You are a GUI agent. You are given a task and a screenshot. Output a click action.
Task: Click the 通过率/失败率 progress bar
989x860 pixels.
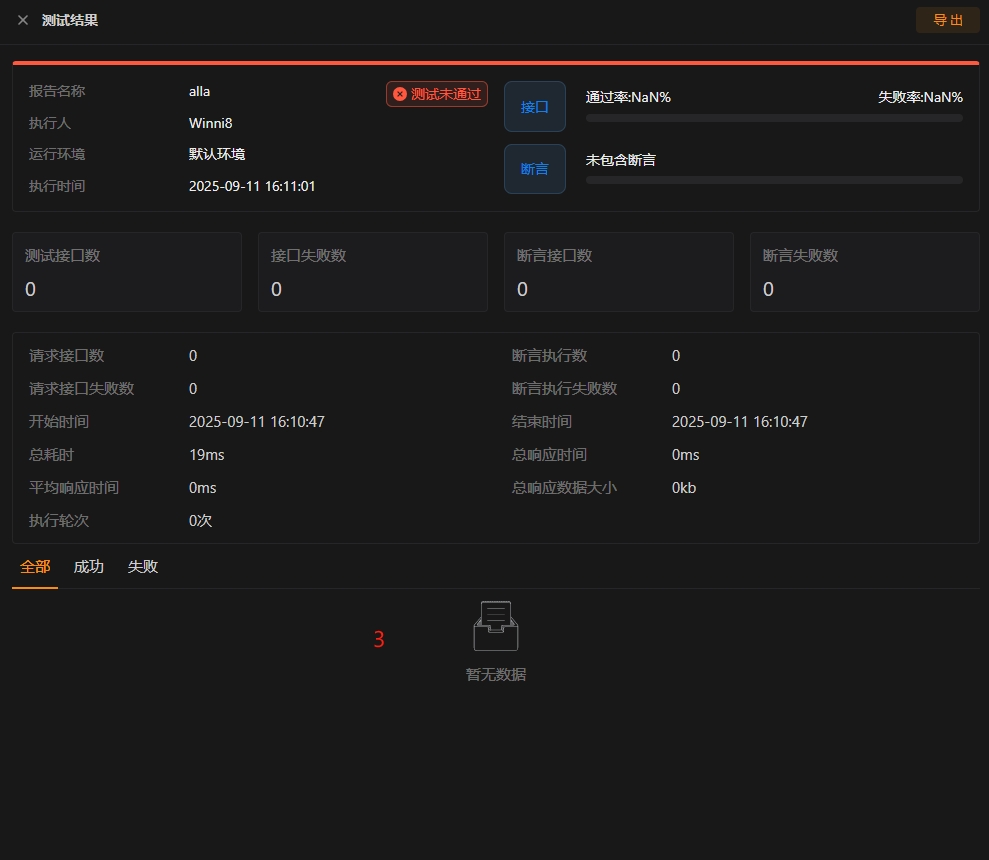click(774, 118)
